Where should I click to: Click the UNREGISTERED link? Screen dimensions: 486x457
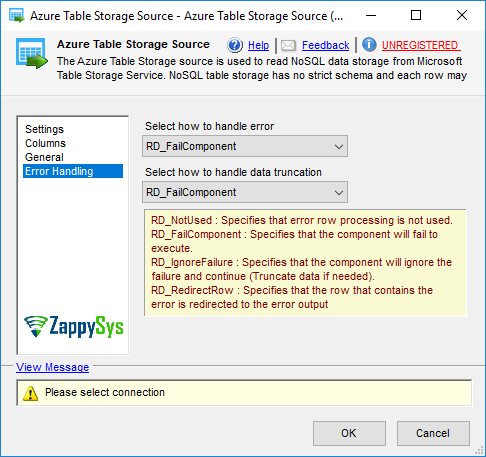coord(421,45)
